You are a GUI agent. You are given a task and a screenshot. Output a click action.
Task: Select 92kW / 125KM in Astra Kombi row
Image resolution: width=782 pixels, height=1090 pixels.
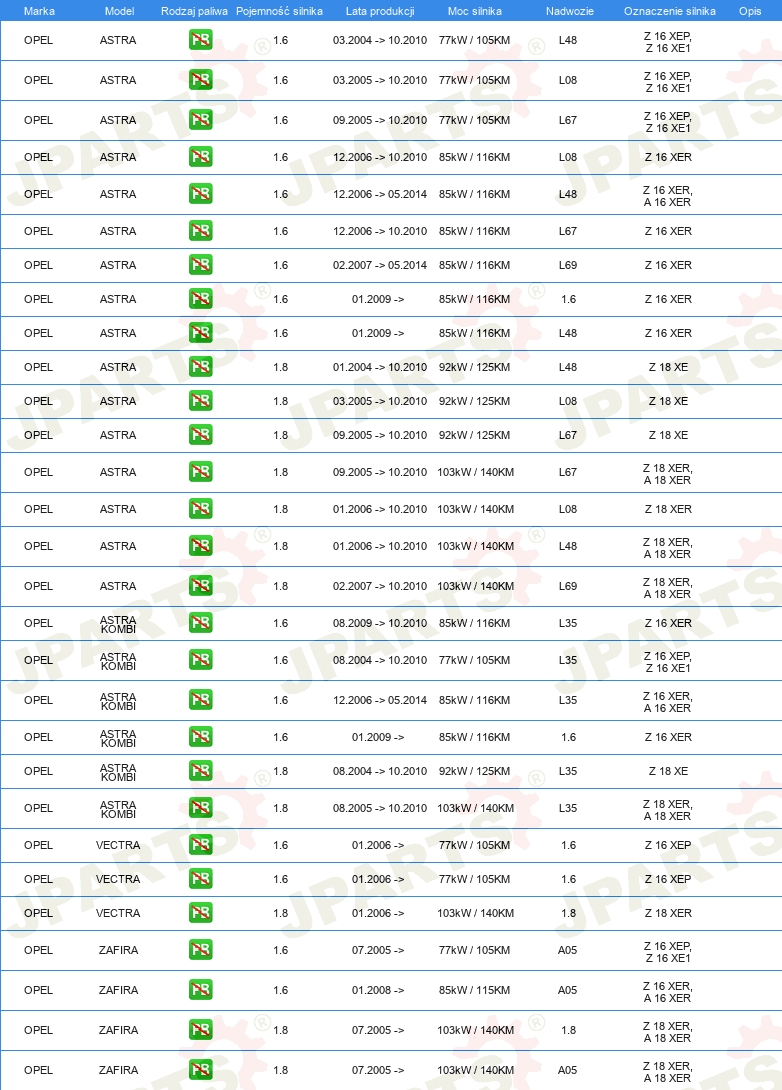tap(475, 771)
